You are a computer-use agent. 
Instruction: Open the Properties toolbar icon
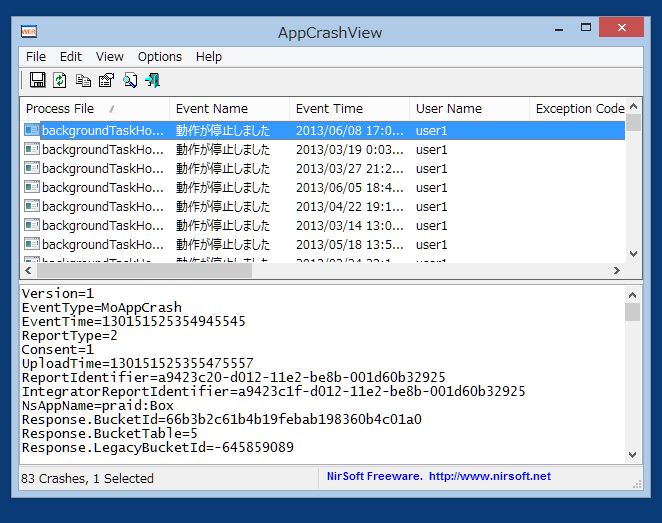click(106, 80)
